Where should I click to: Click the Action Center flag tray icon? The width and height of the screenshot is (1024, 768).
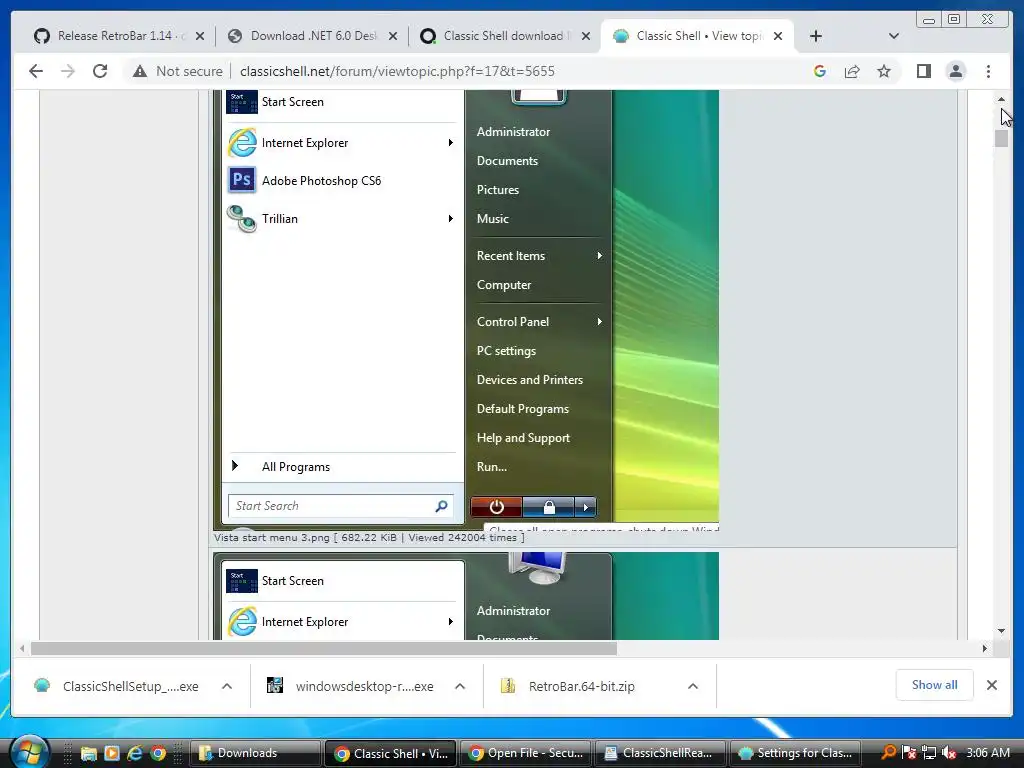pyautogui.click(x=908, y=753)
